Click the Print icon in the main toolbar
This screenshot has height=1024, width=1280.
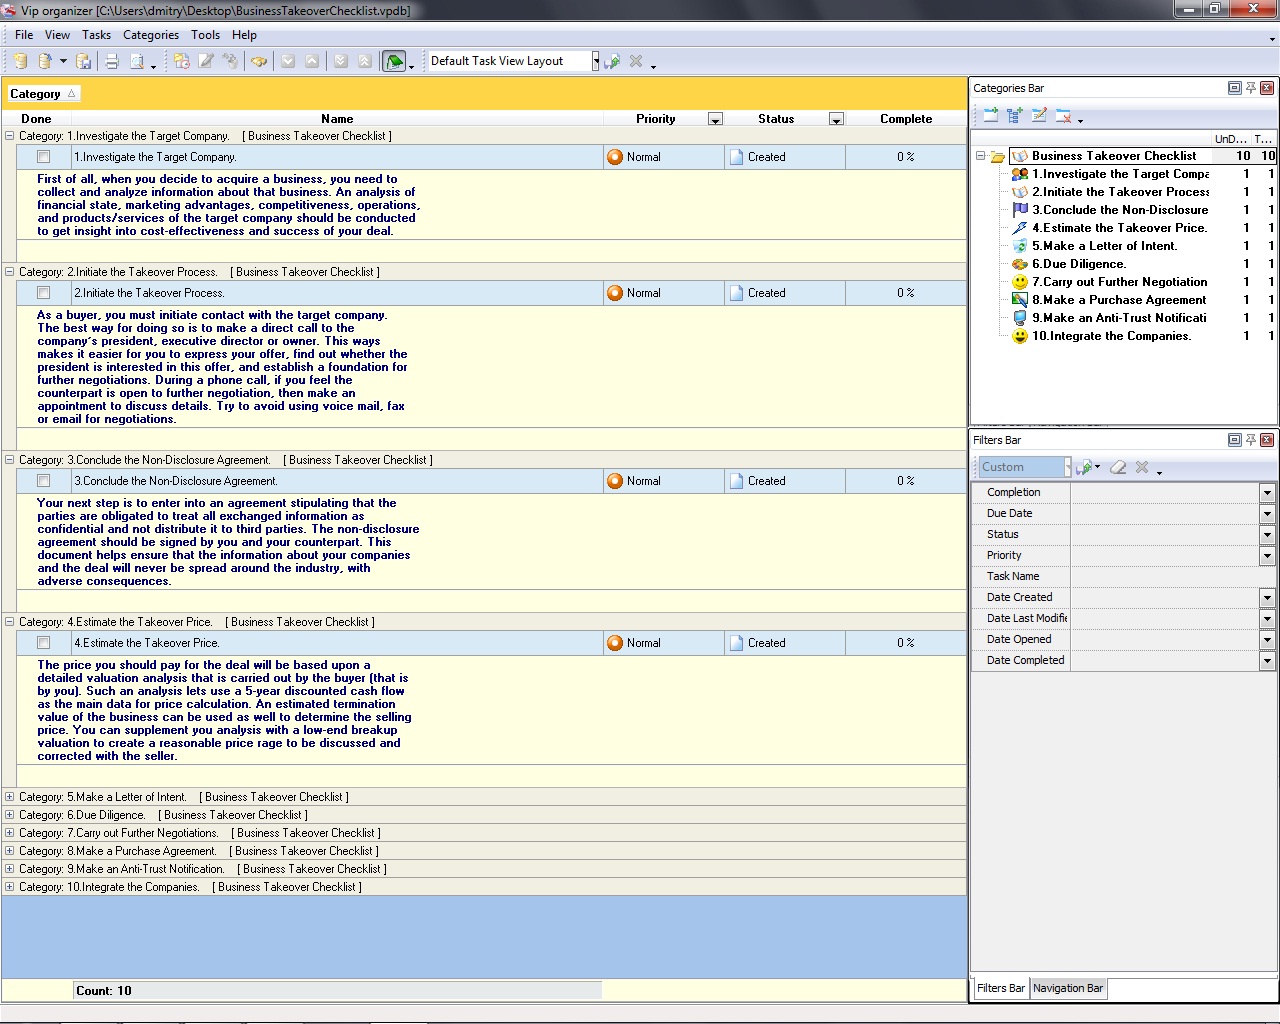coord(112,61)
